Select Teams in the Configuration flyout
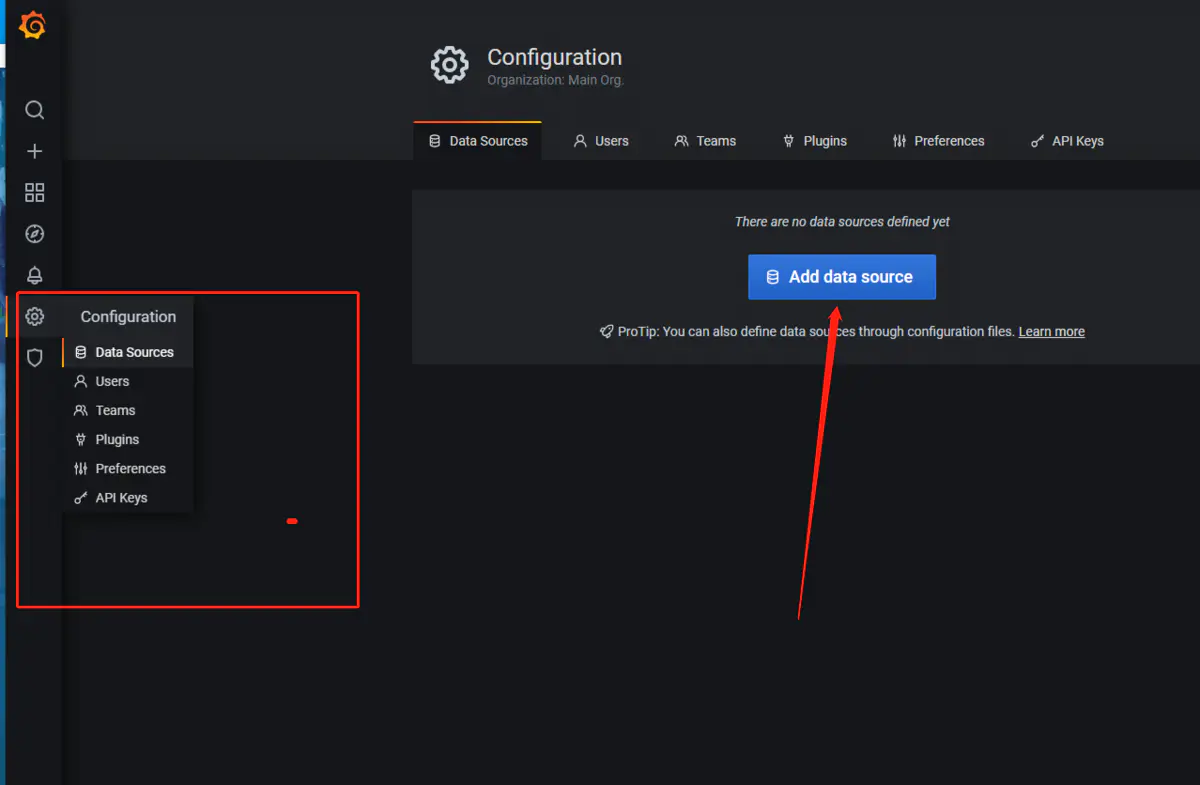 tap(127, 410)
